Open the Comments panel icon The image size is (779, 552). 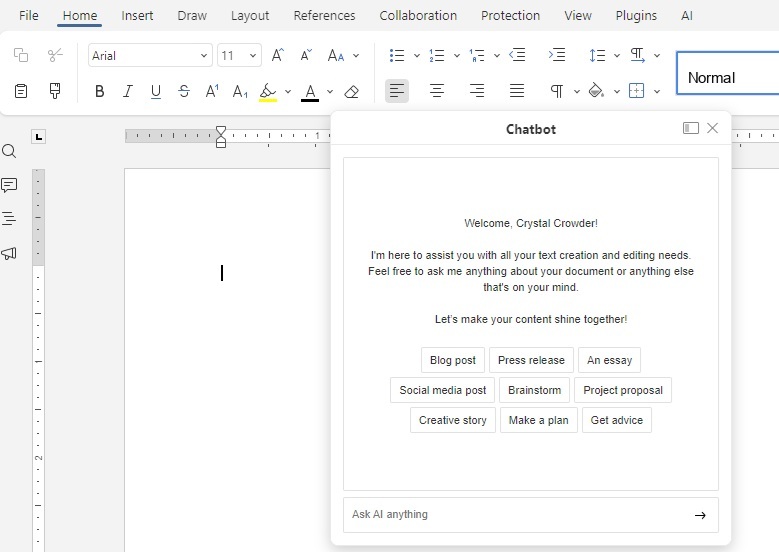[x=9, y=185]
